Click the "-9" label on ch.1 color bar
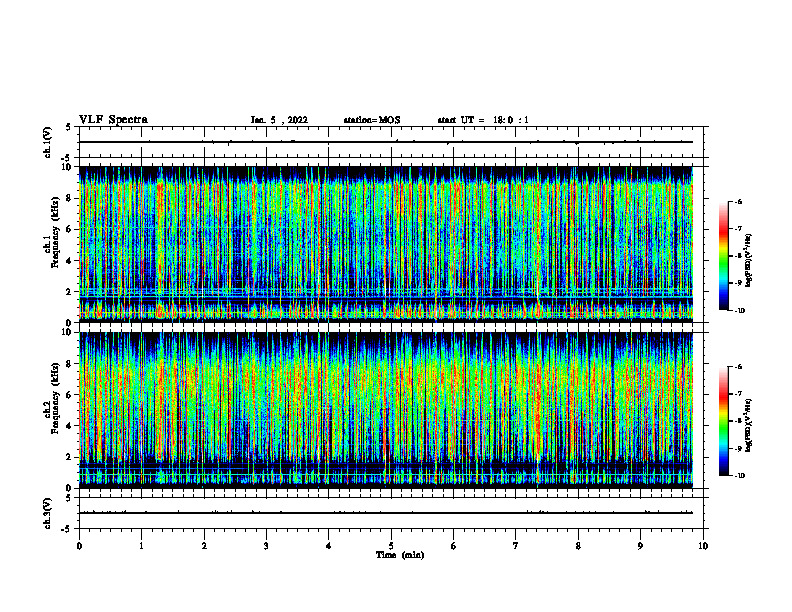 738,283
